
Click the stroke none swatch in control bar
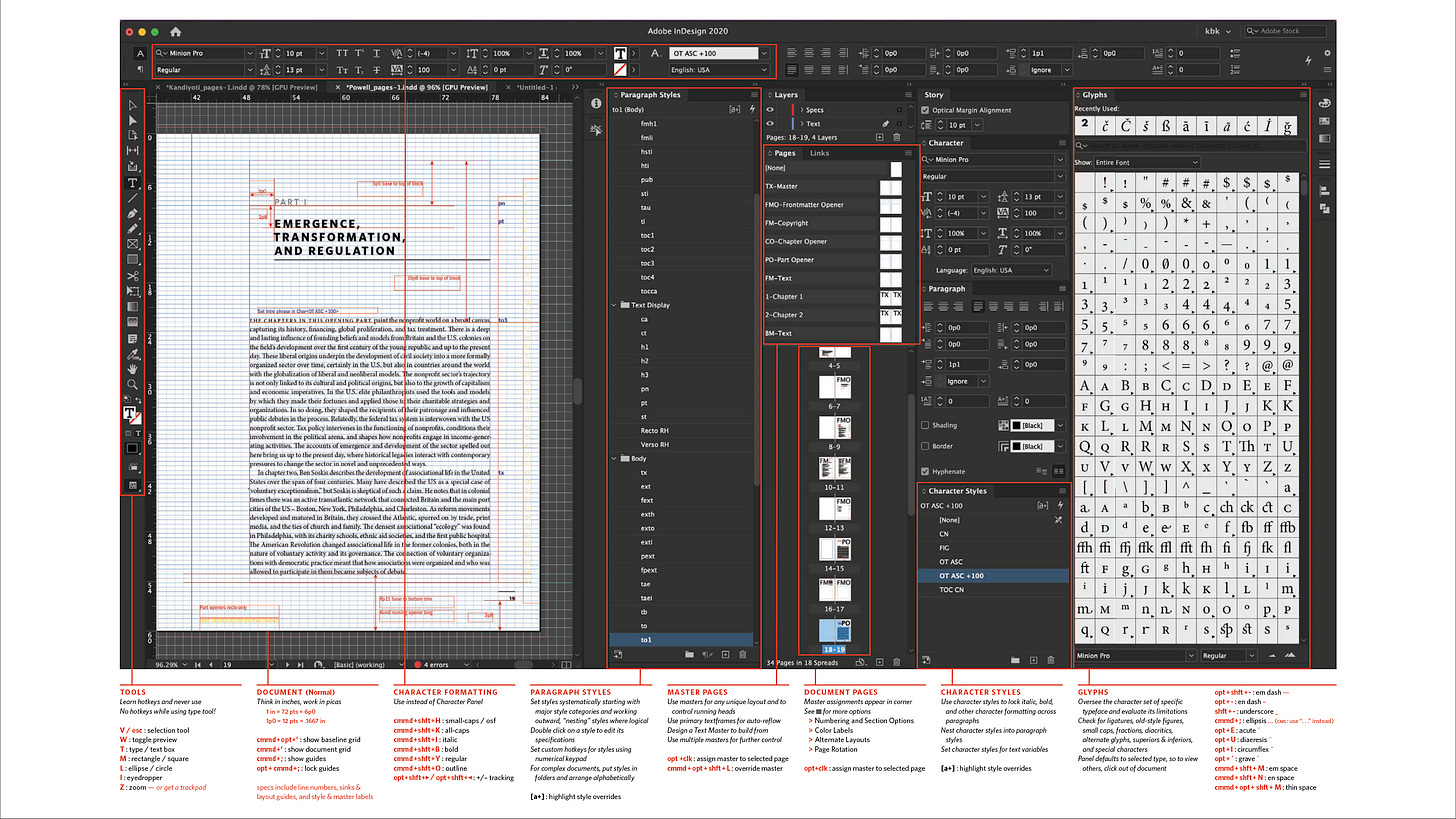pos(620,70)
